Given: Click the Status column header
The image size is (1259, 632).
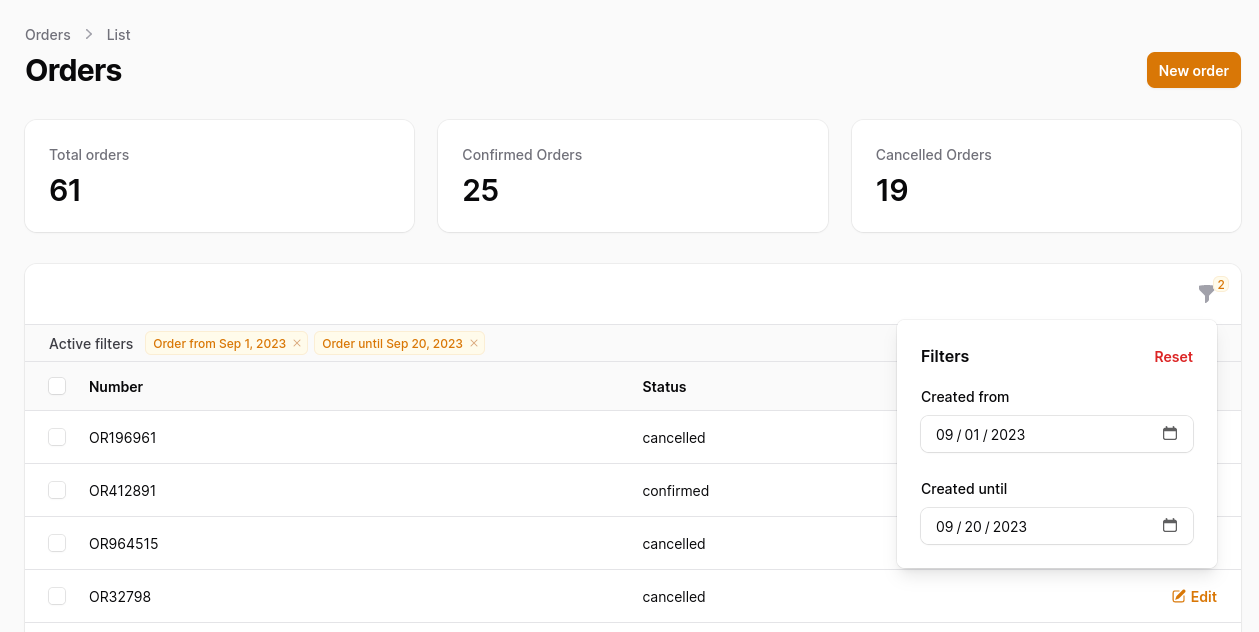Looking at the screenshot, I should [x=664, y=387].
